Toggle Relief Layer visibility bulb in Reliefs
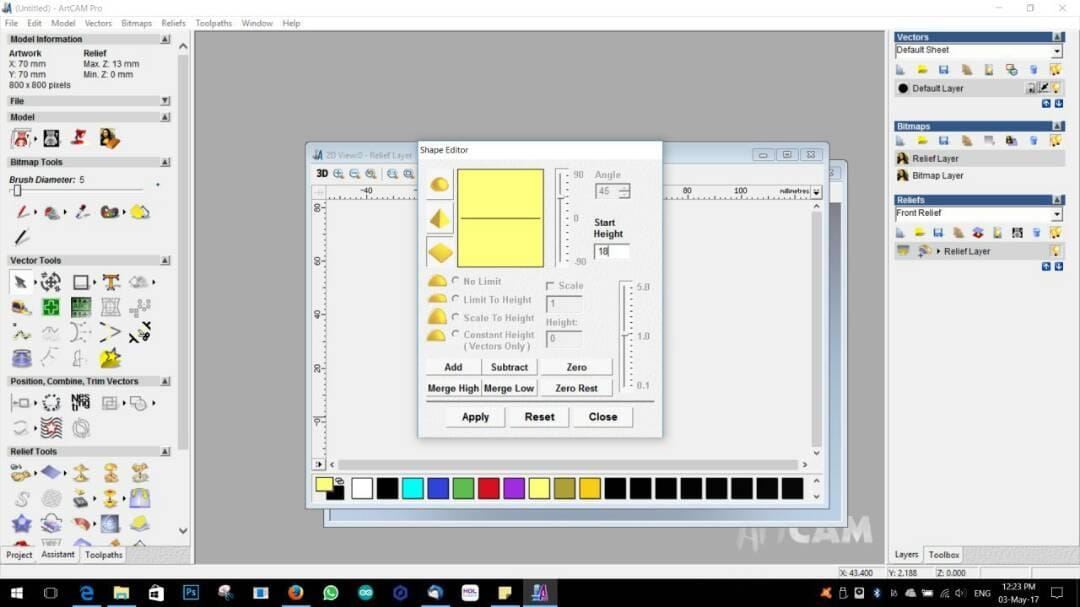The width and height of the screenshot is (1080, 607). click(x=1055, y=251)
